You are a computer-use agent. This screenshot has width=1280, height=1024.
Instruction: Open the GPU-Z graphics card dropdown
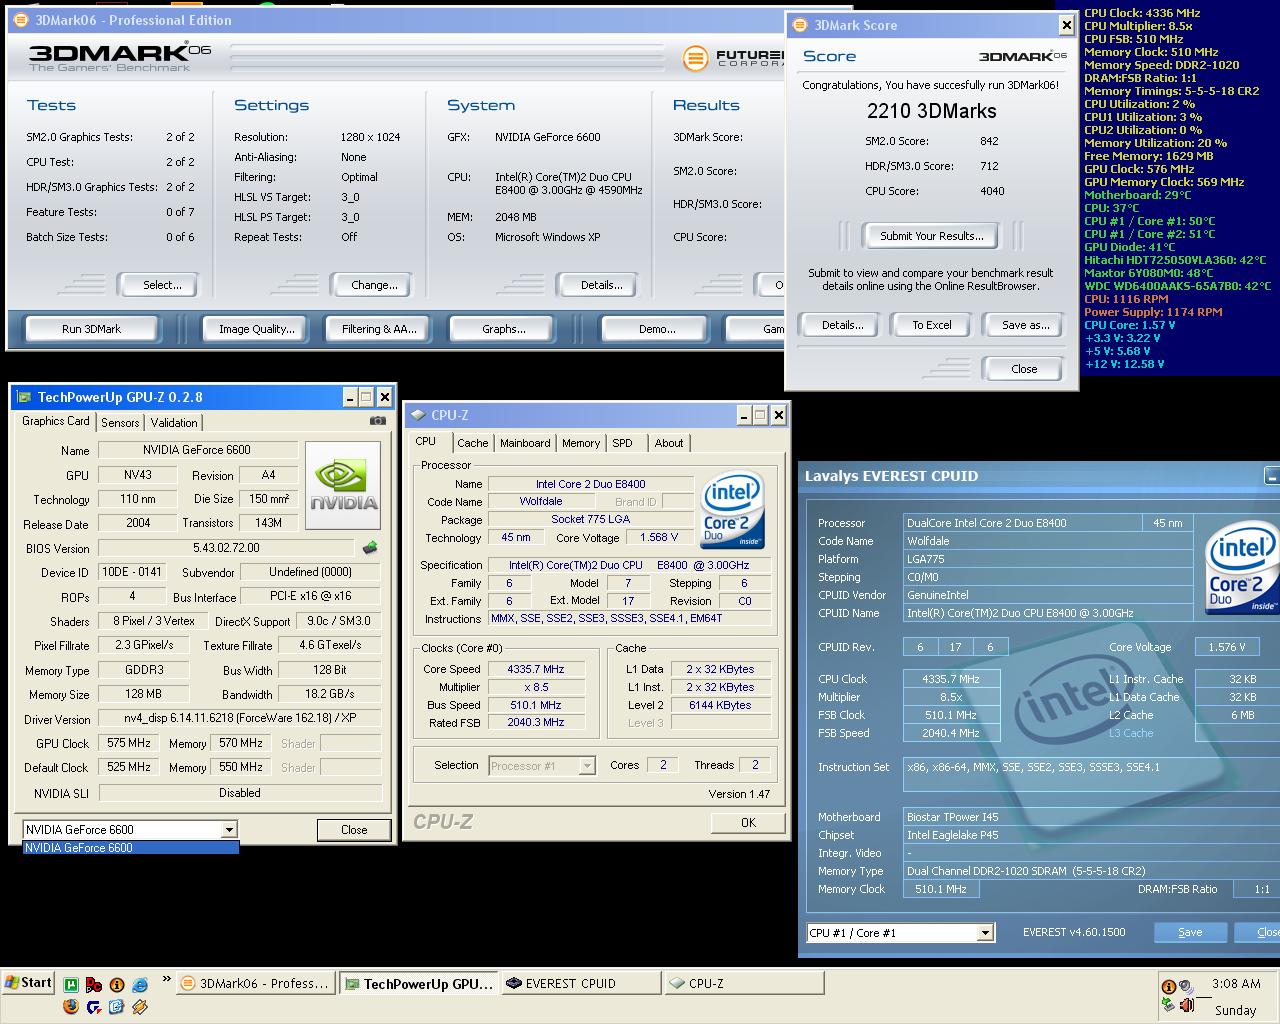(x=229, y=829)
